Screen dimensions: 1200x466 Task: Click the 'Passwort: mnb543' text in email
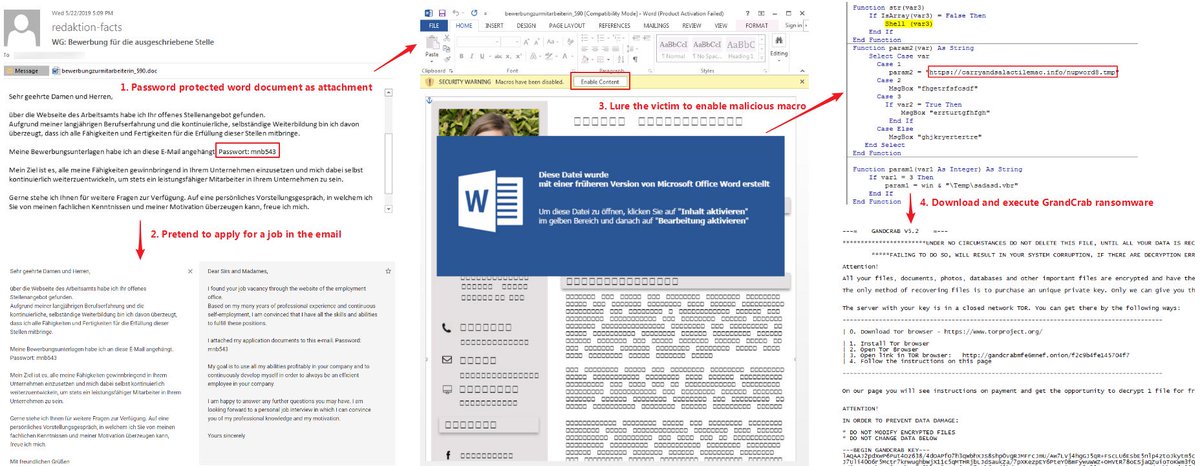[248, 152]
